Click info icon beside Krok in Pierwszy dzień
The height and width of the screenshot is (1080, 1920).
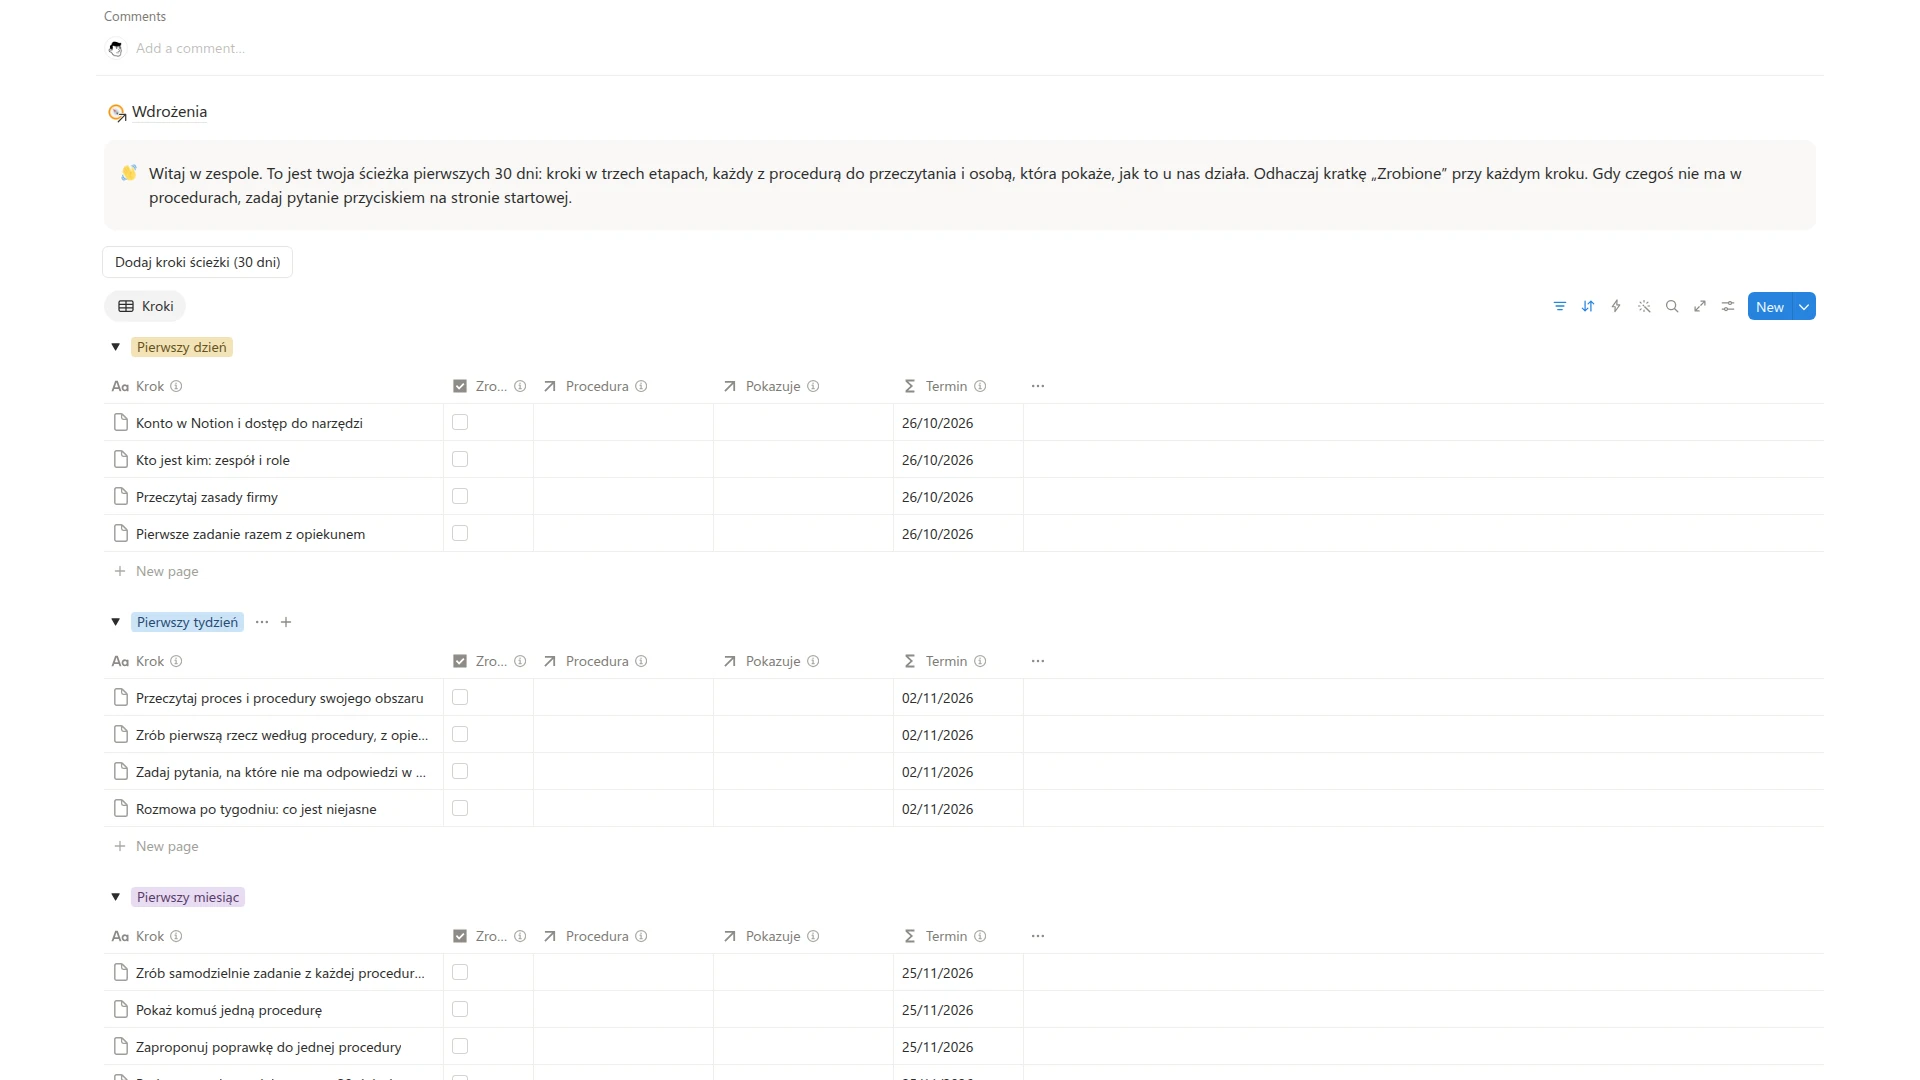176,386
